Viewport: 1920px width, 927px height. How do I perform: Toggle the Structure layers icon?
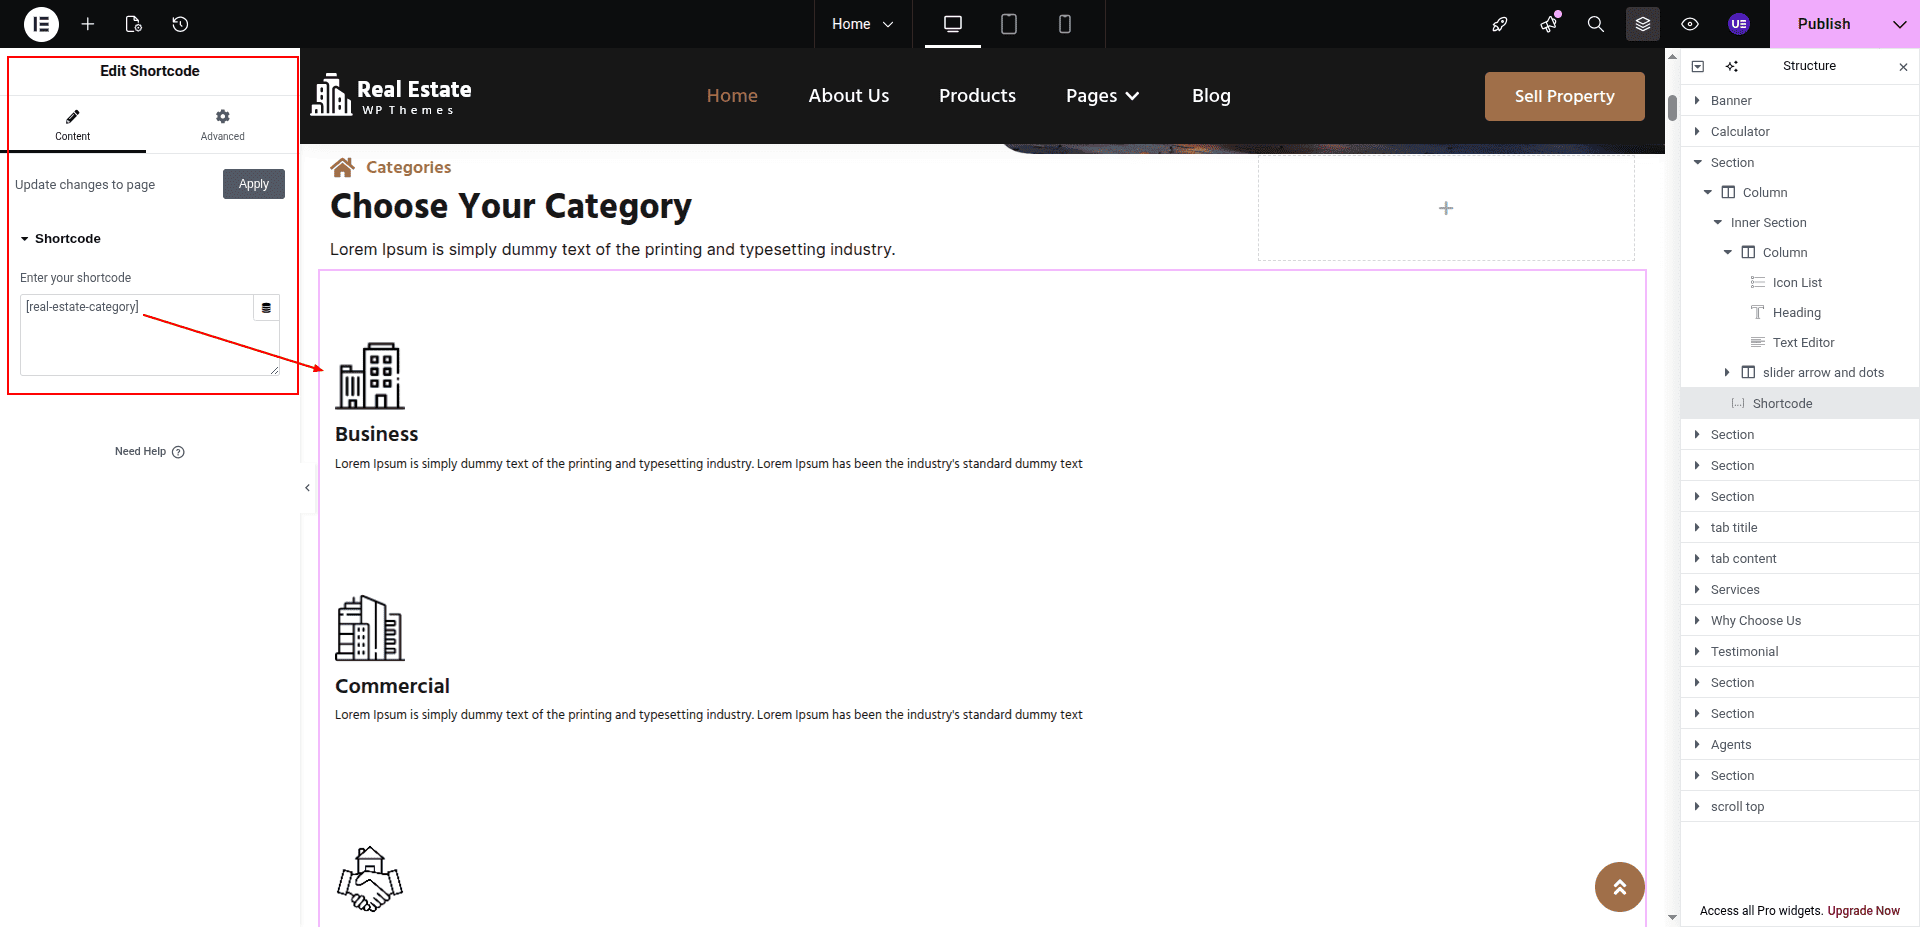point(1643,24)
